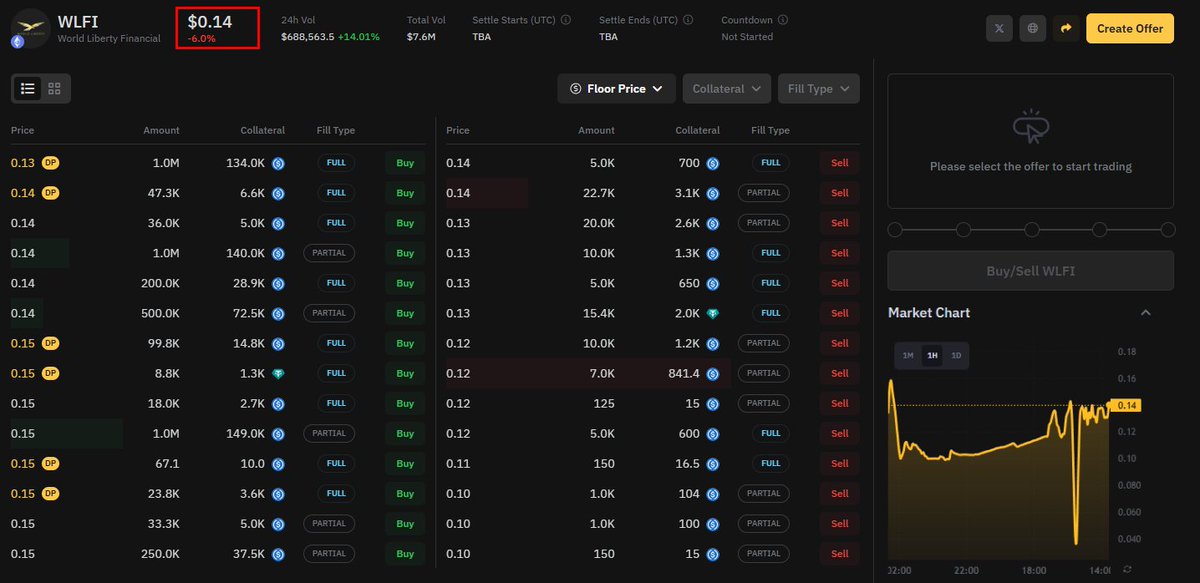Click USDC icon next to 134.0K collateral
The height and width of the screenshot is (583, 1200).
(x=278, y=163)
